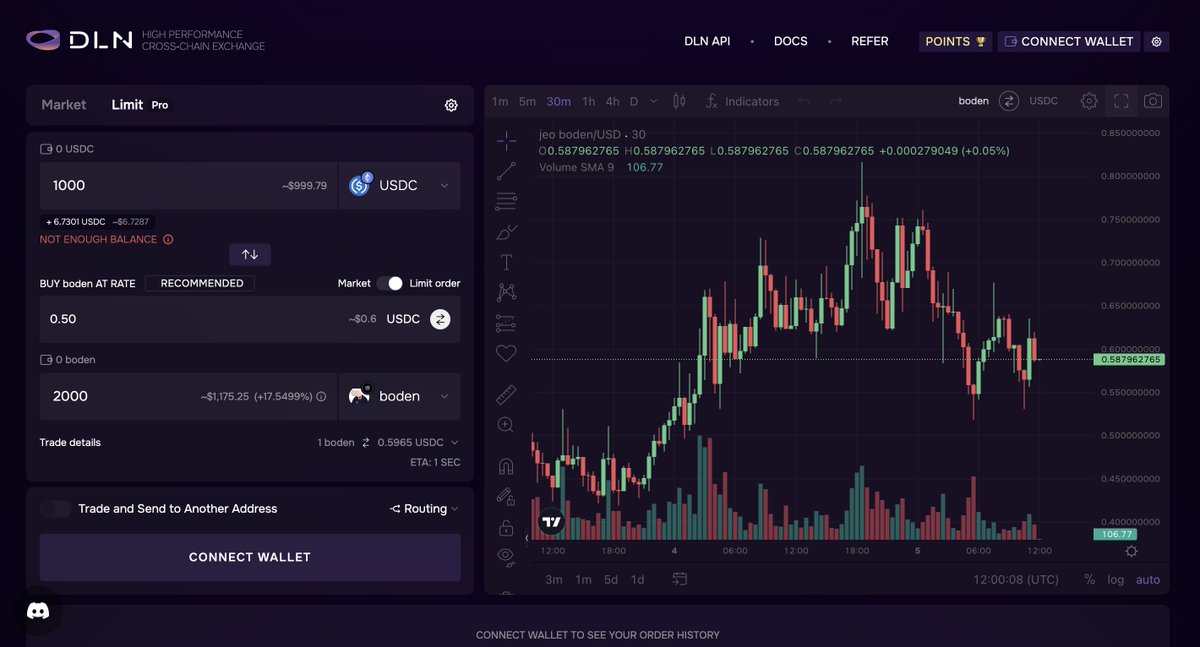Toggle hide all drawings eye icon

coord(507,556)
